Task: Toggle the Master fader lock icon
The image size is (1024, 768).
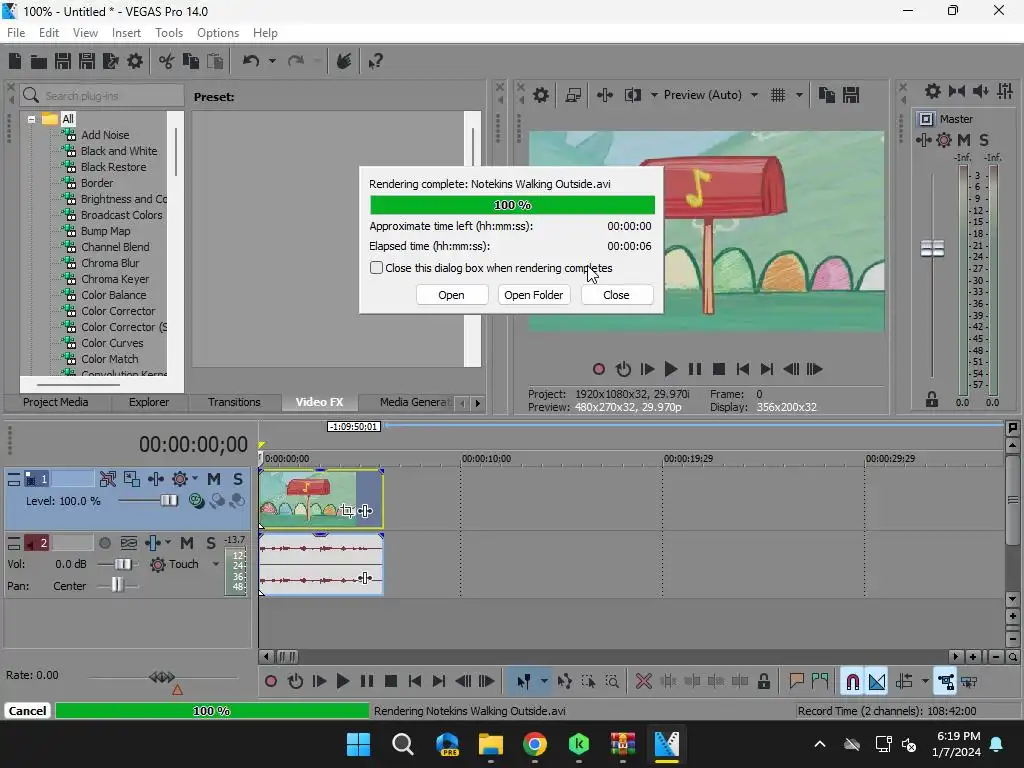Action: tap(932, 399)
